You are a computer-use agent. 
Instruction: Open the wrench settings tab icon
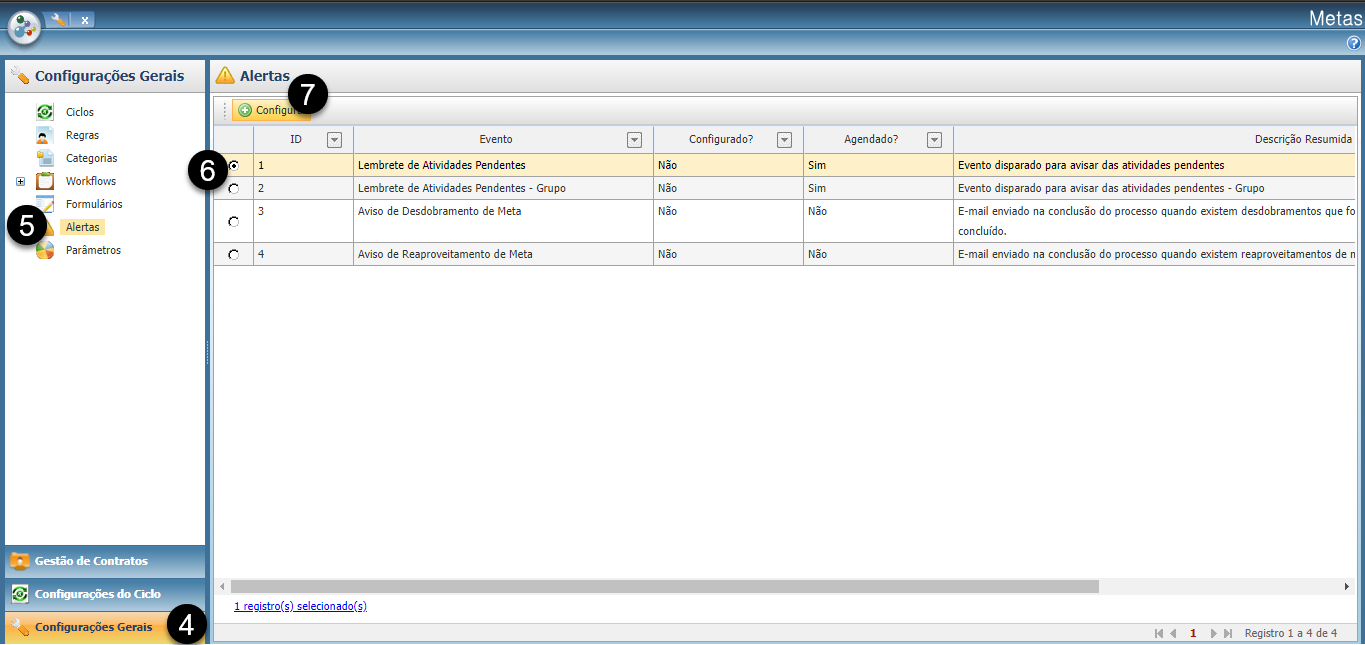point(58,19)
